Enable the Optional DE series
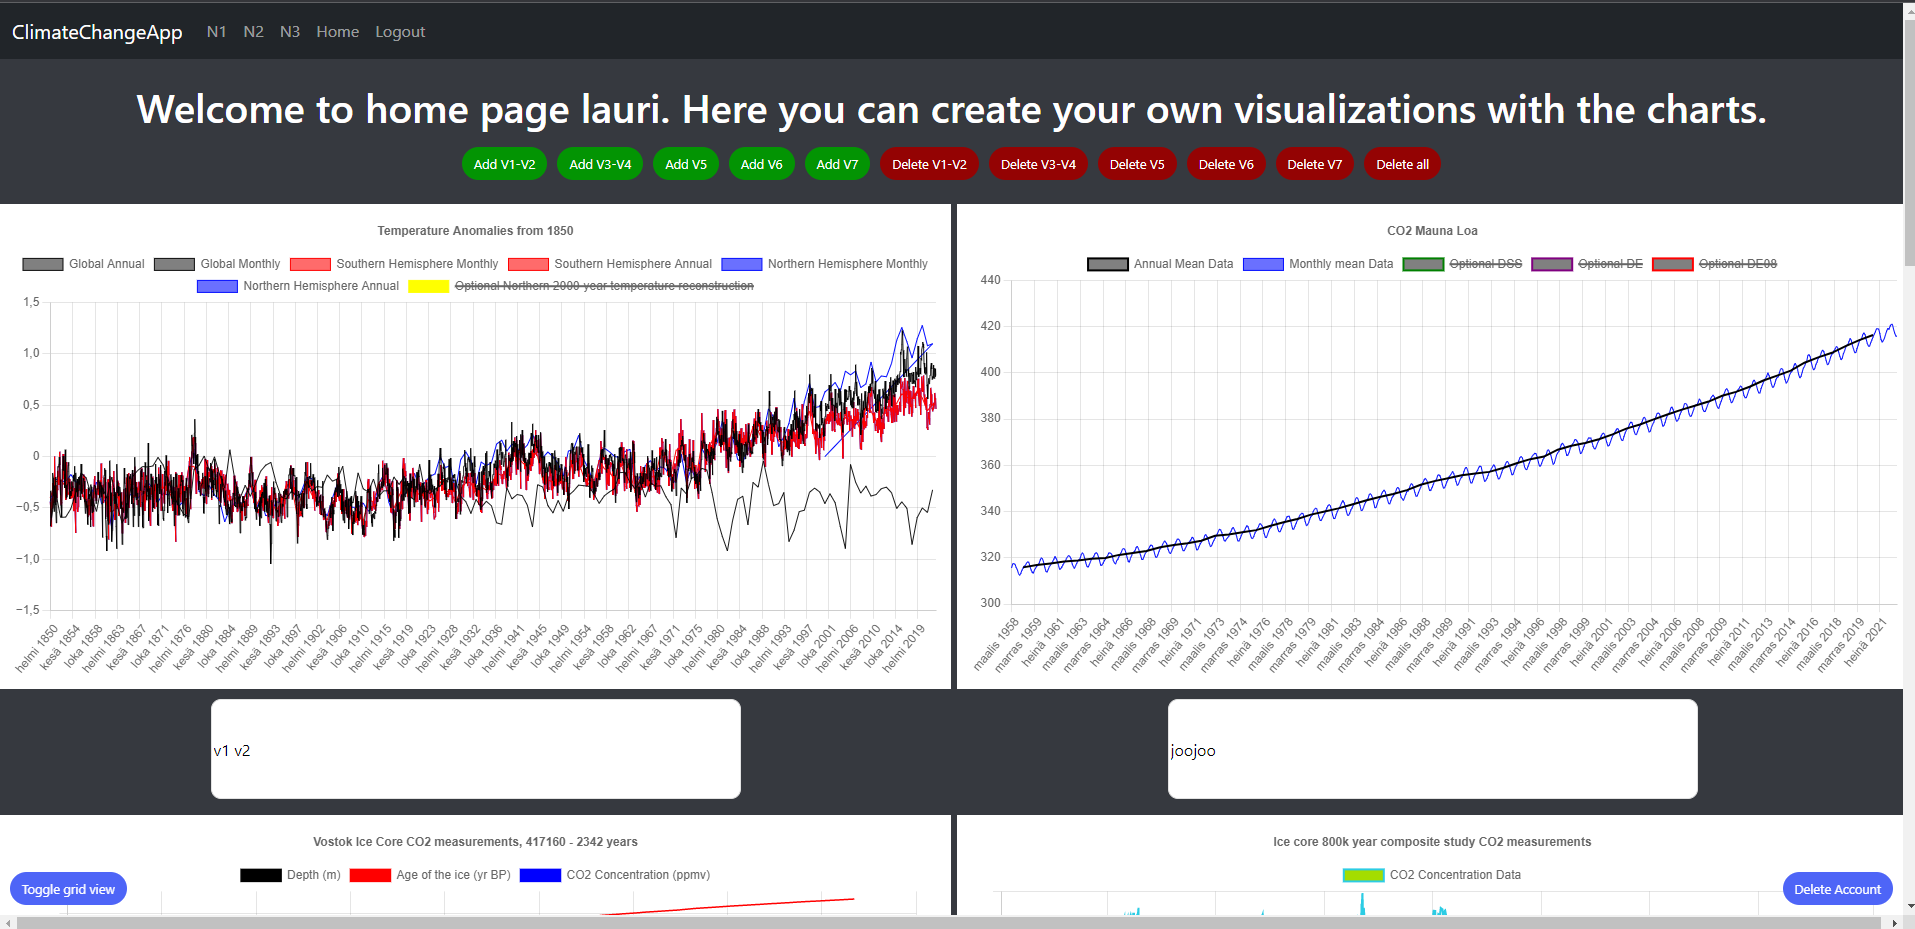1915x929 pixels. point(1587,264)
